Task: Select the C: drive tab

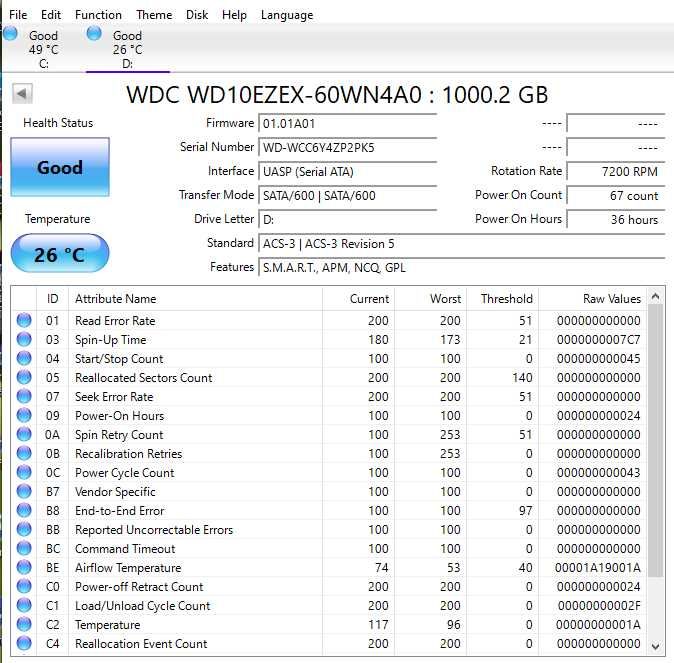Action: [43, 49]
